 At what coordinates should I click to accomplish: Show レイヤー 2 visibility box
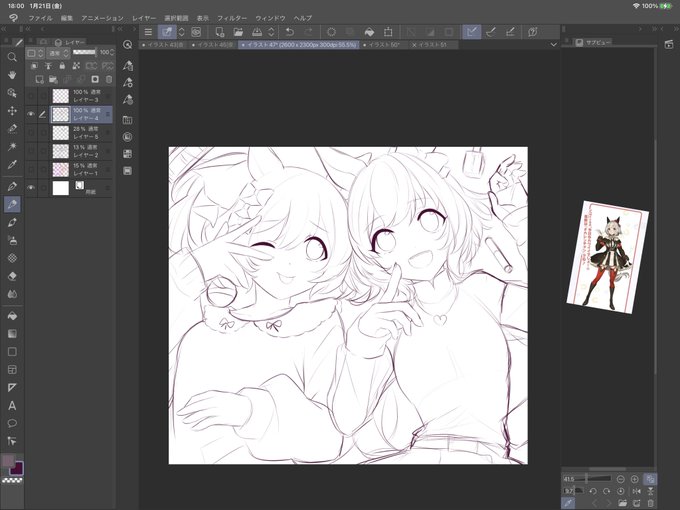(x=31, y=151)
